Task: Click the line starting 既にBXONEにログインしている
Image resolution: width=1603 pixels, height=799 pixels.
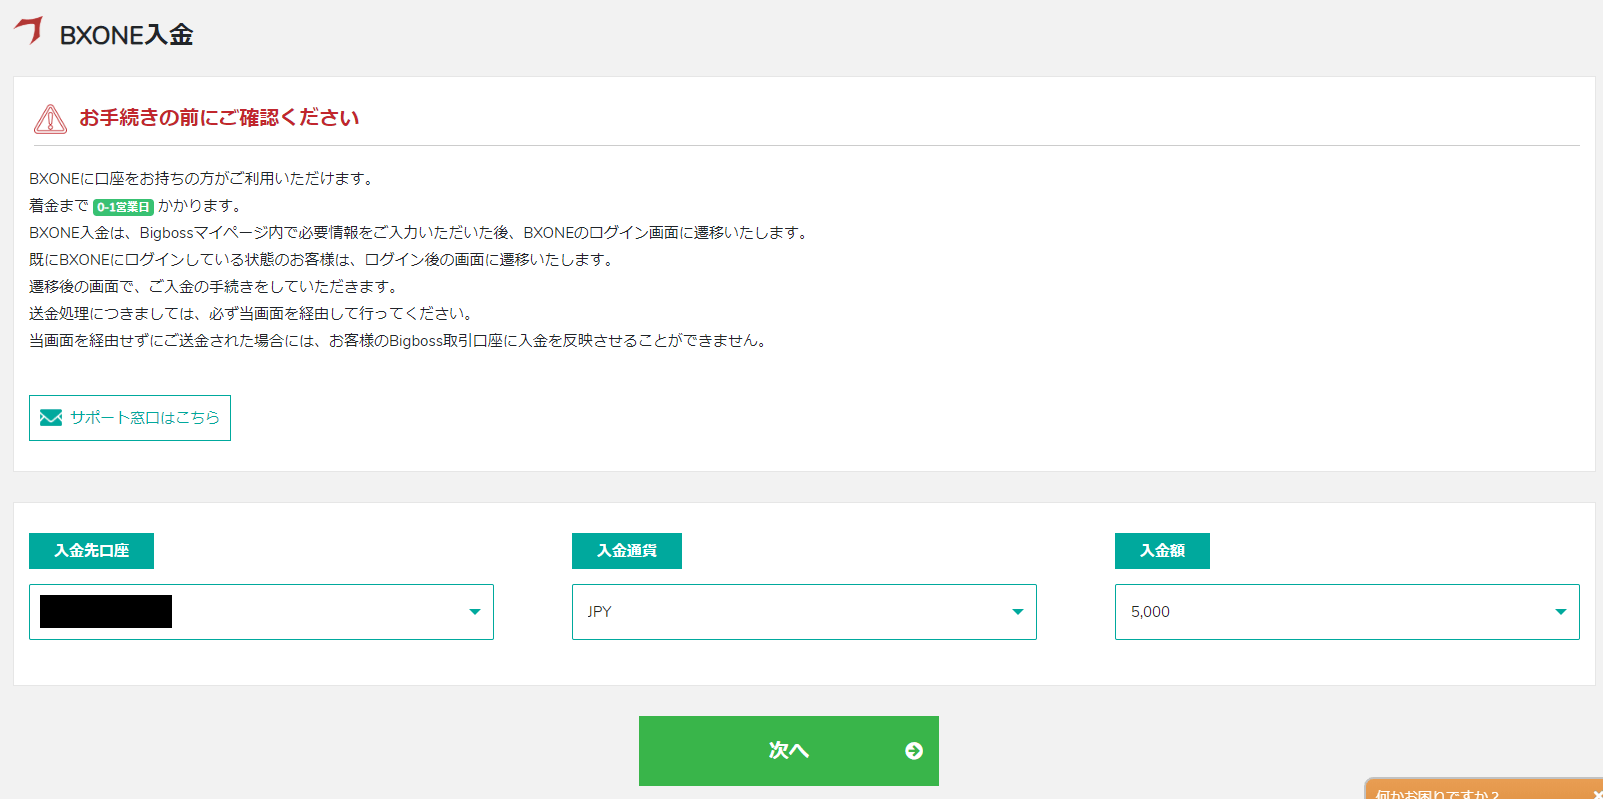Action: [x=322, y=260]
